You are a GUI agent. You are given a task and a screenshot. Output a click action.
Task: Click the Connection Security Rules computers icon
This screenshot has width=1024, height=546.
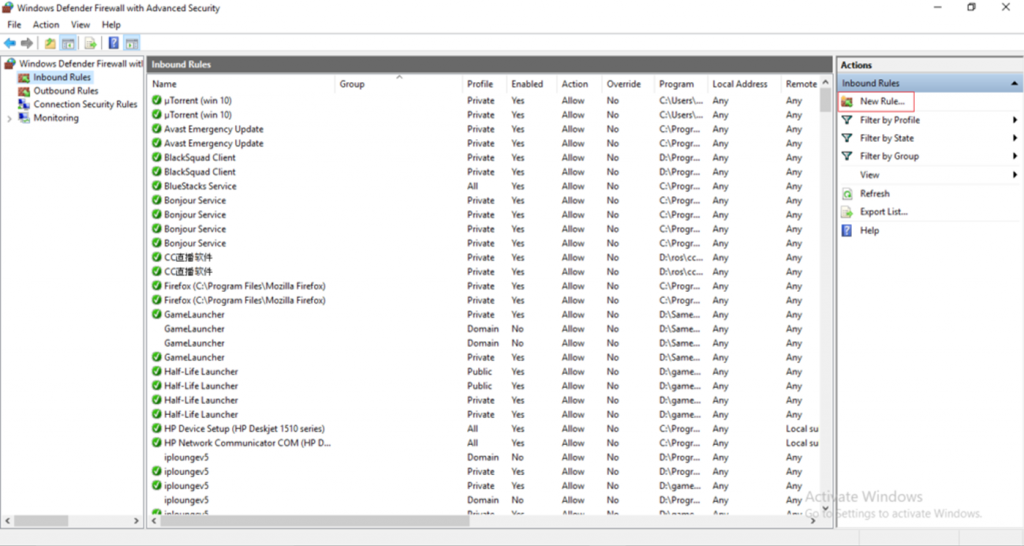click(24, 104)
